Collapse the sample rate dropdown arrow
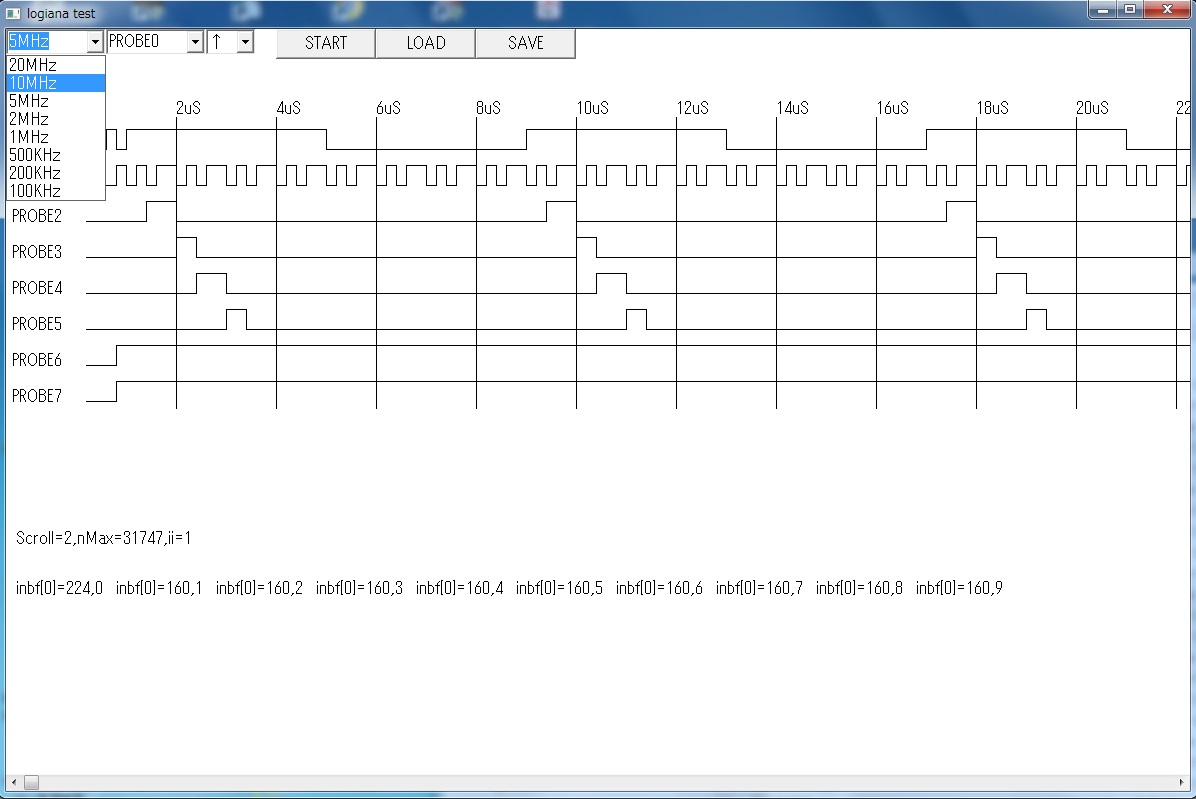Viewport: 1196px width, 799px height. (95, 42)
